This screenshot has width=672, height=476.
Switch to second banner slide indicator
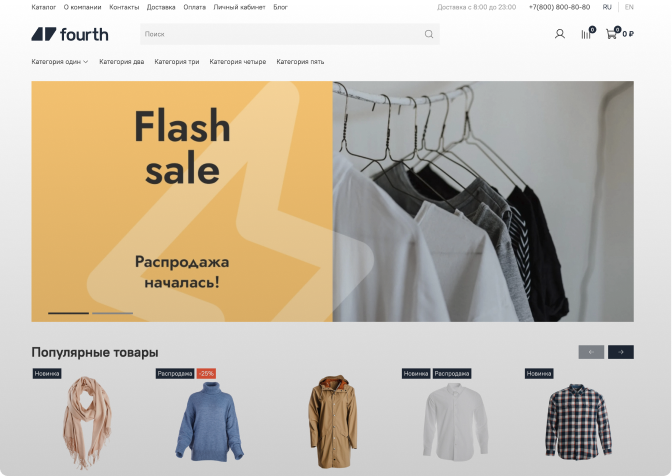(112, 313)
